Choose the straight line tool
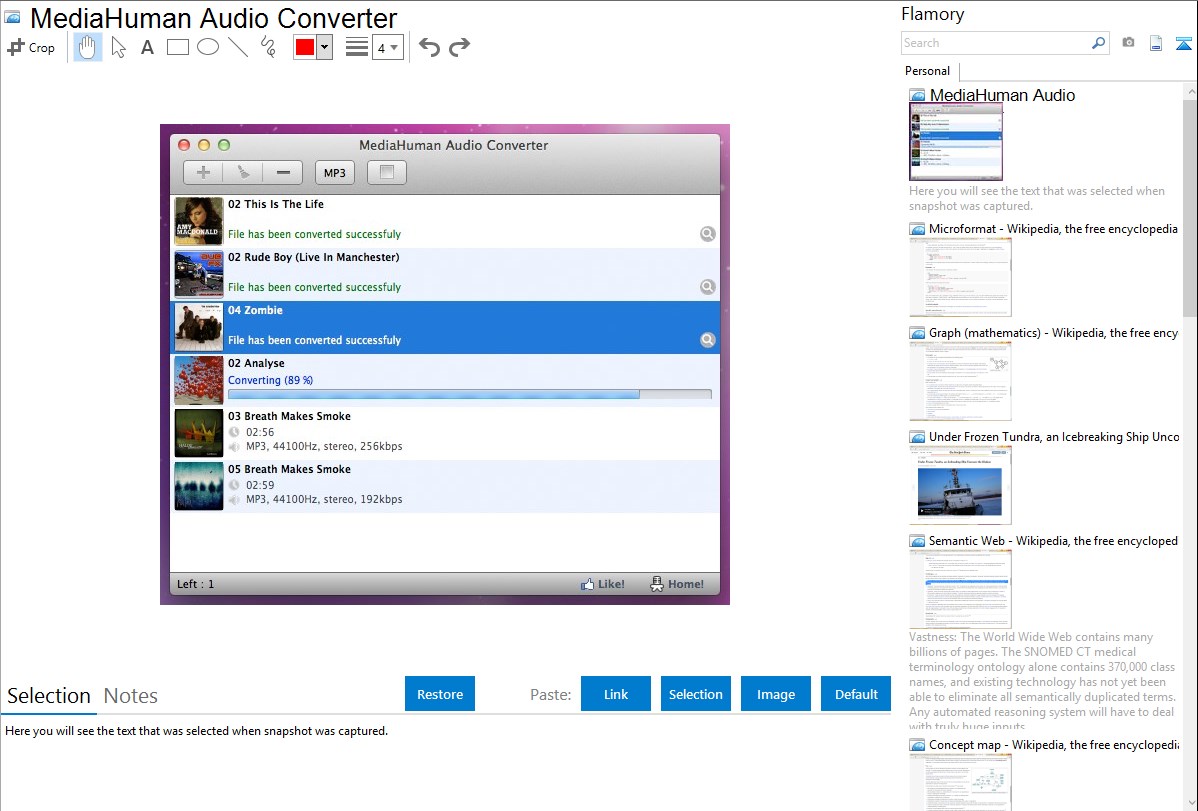 click(x=238, y=47)
